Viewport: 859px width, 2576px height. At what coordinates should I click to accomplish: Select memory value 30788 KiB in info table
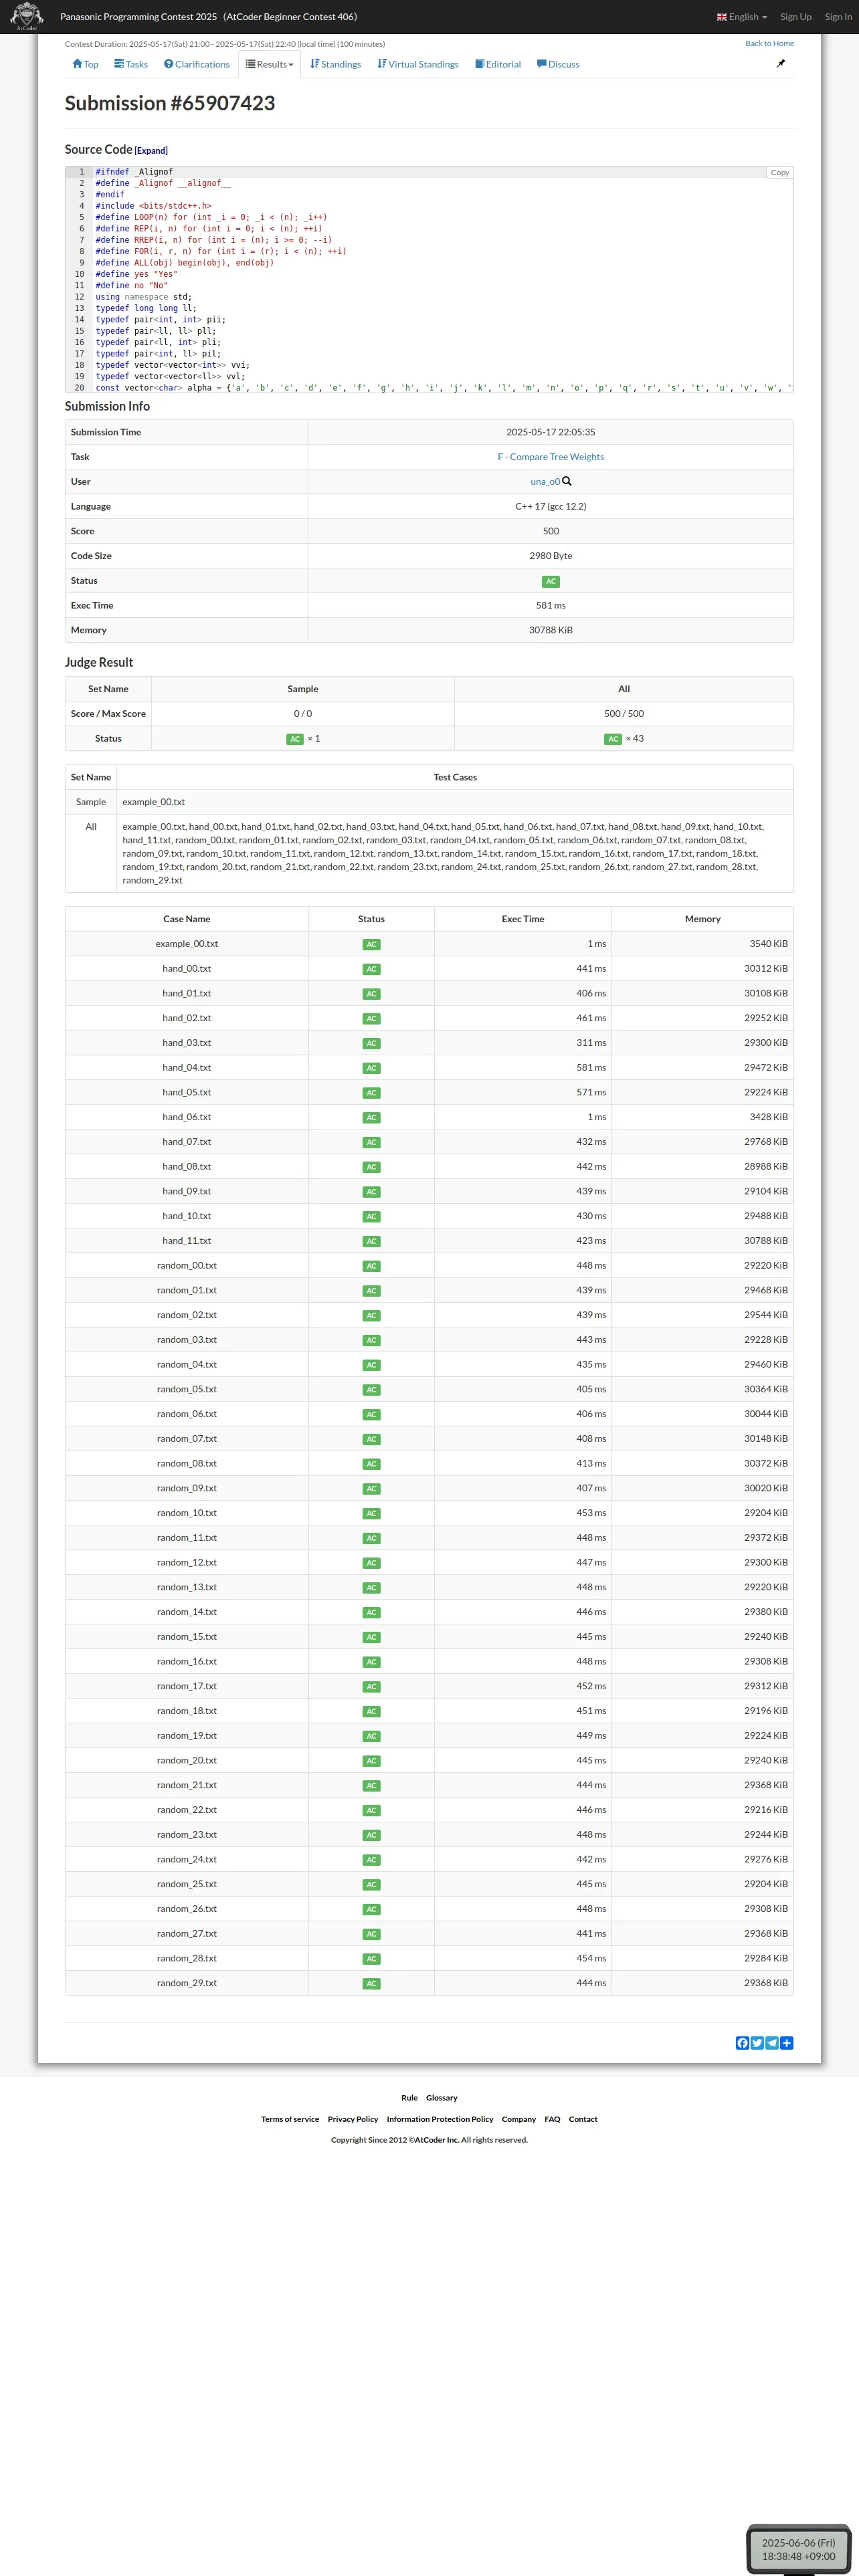click(551, 630)
